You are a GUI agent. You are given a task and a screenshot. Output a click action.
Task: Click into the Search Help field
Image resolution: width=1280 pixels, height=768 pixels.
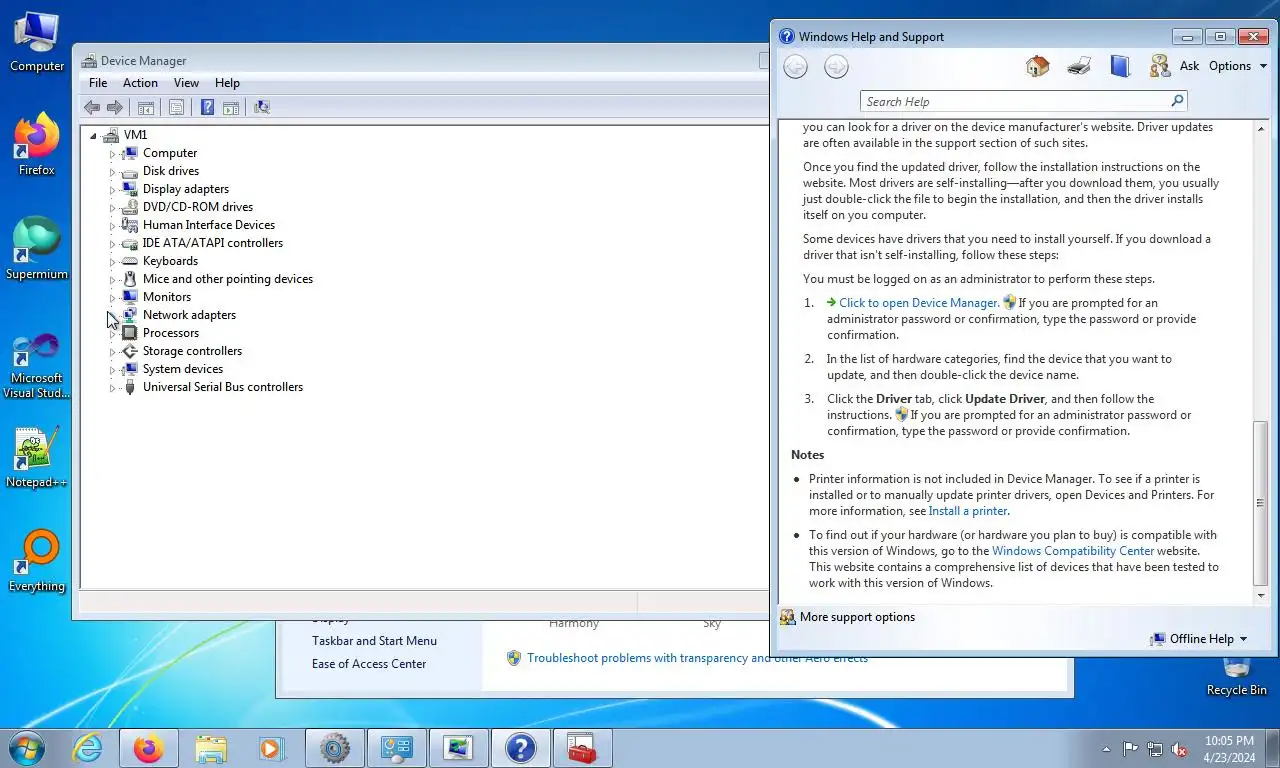coord(1014,101)
